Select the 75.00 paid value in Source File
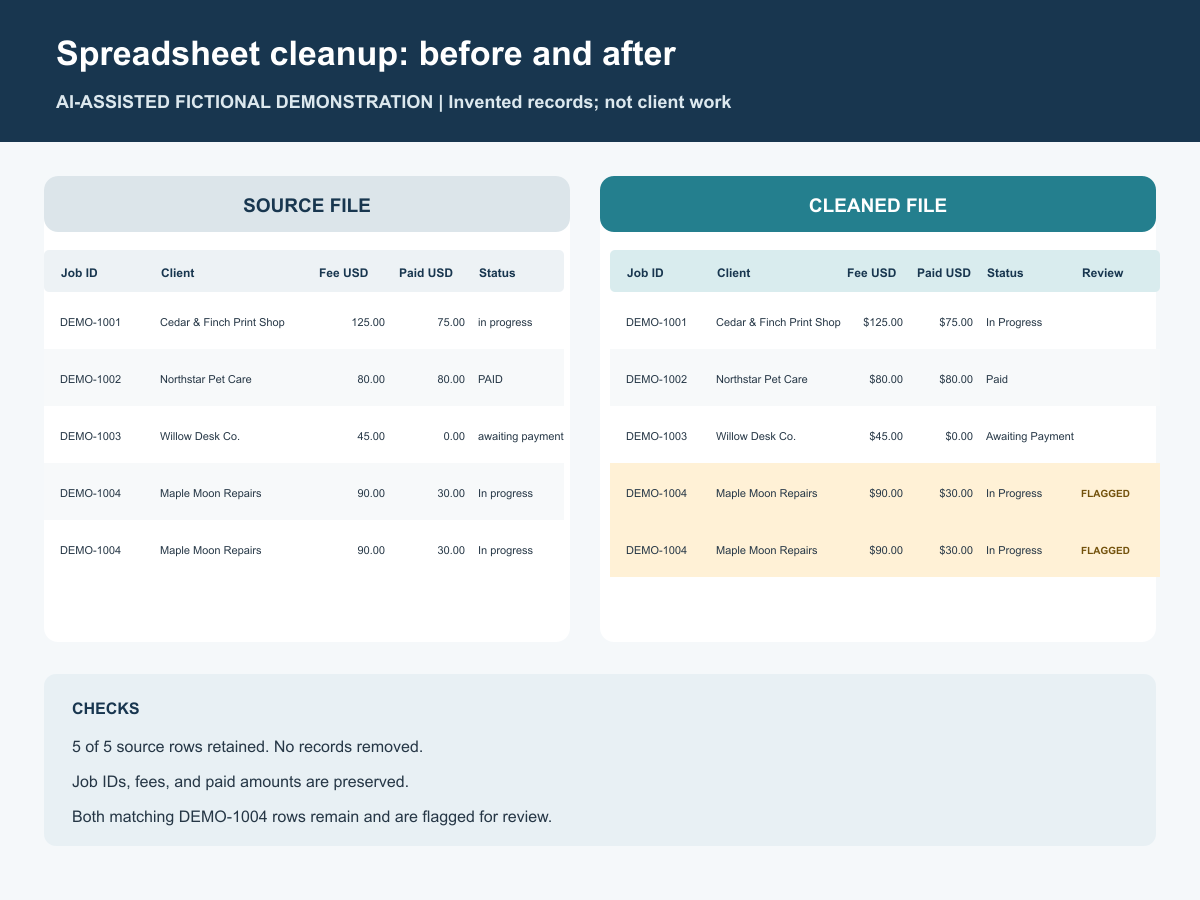Viewport: 1200px width, 900px height. click(x=451, y=322)
